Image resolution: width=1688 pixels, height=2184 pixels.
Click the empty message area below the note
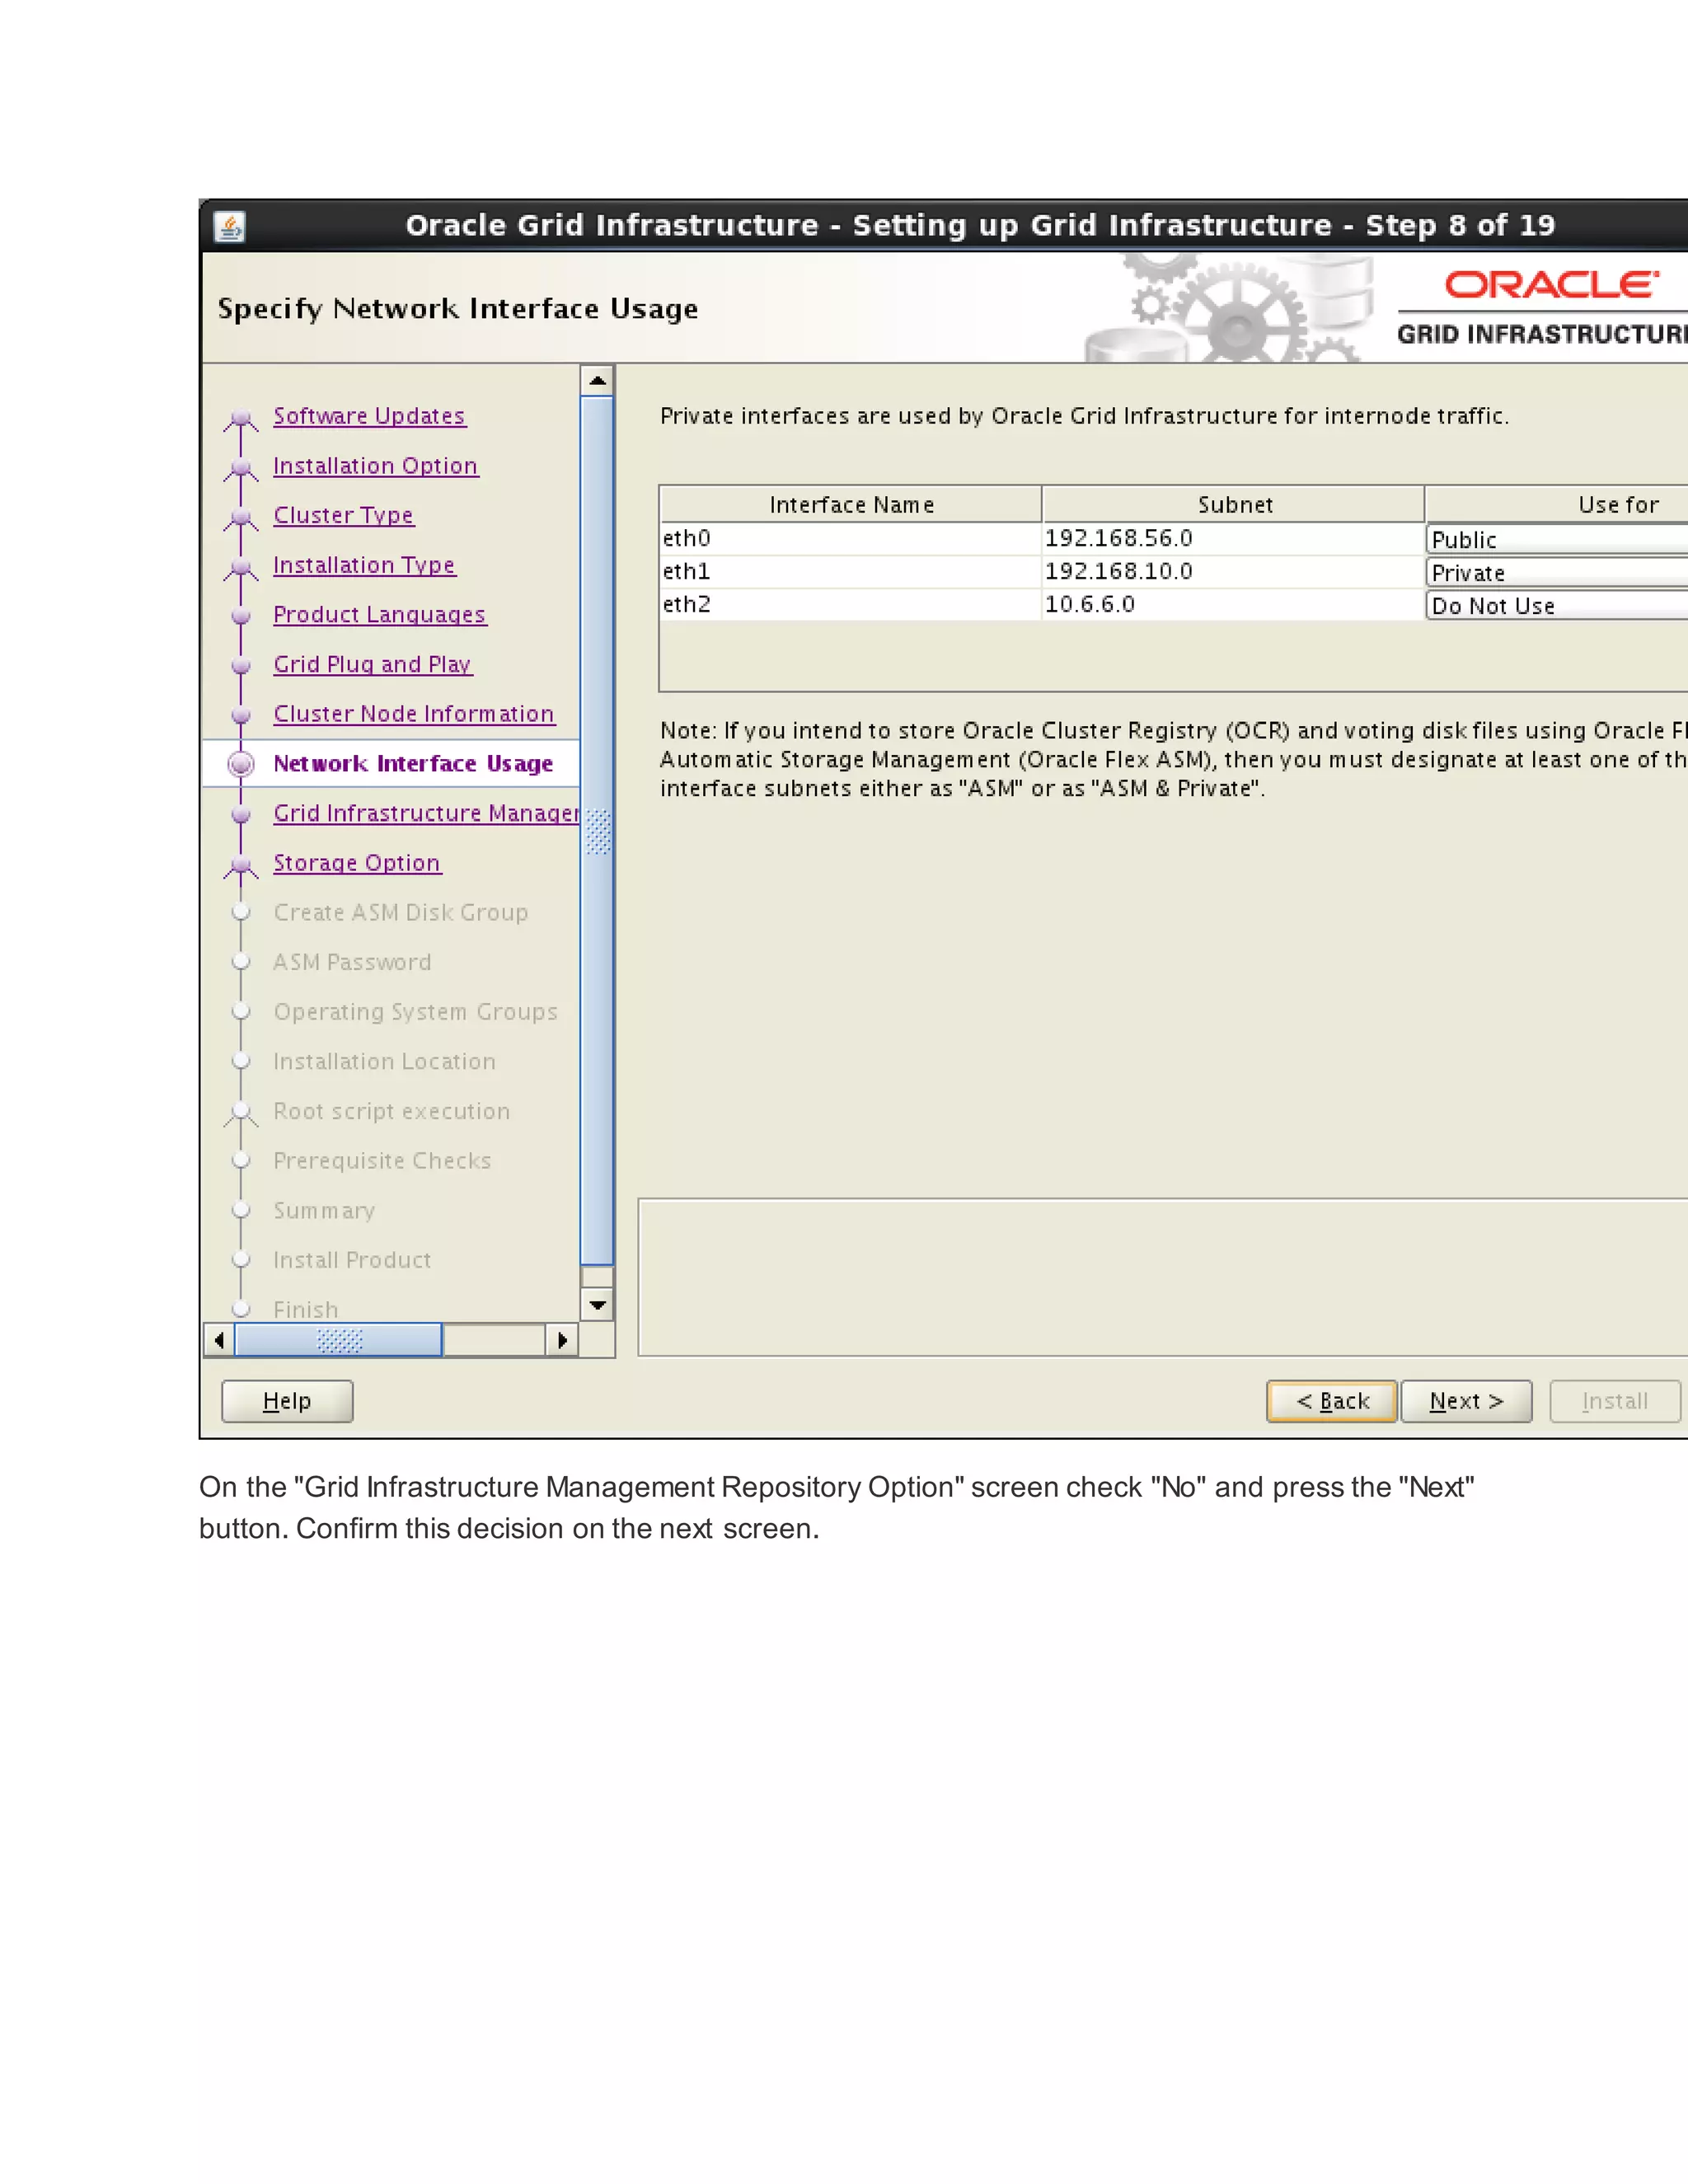click(x=1163, y=1277)
